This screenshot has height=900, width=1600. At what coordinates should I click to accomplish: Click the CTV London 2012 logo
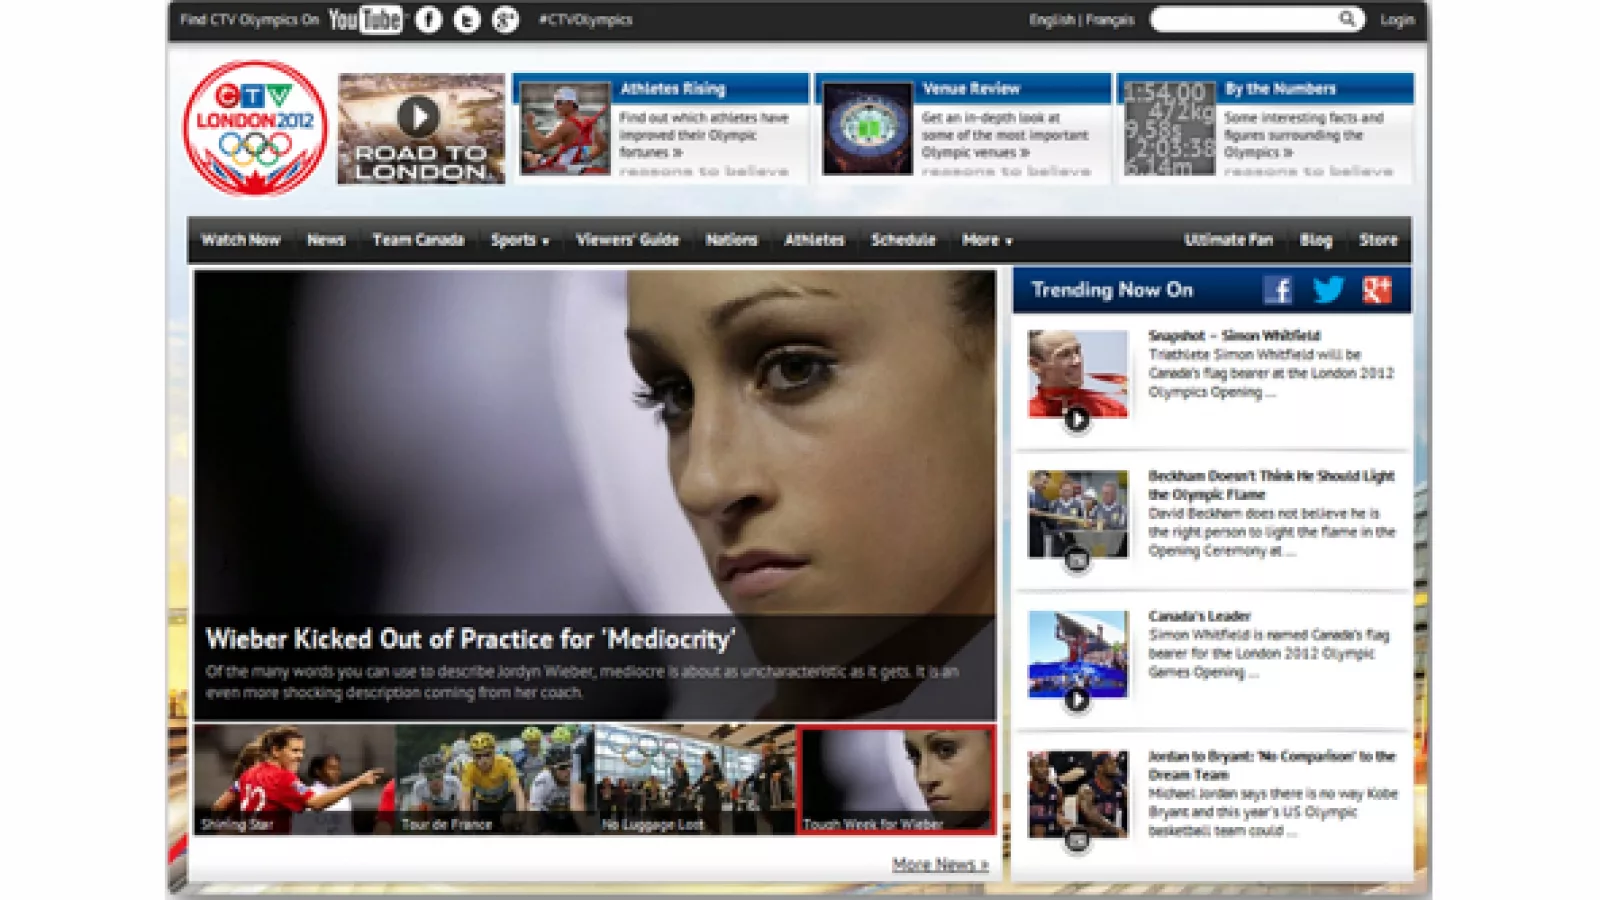[x=255, y=128]
